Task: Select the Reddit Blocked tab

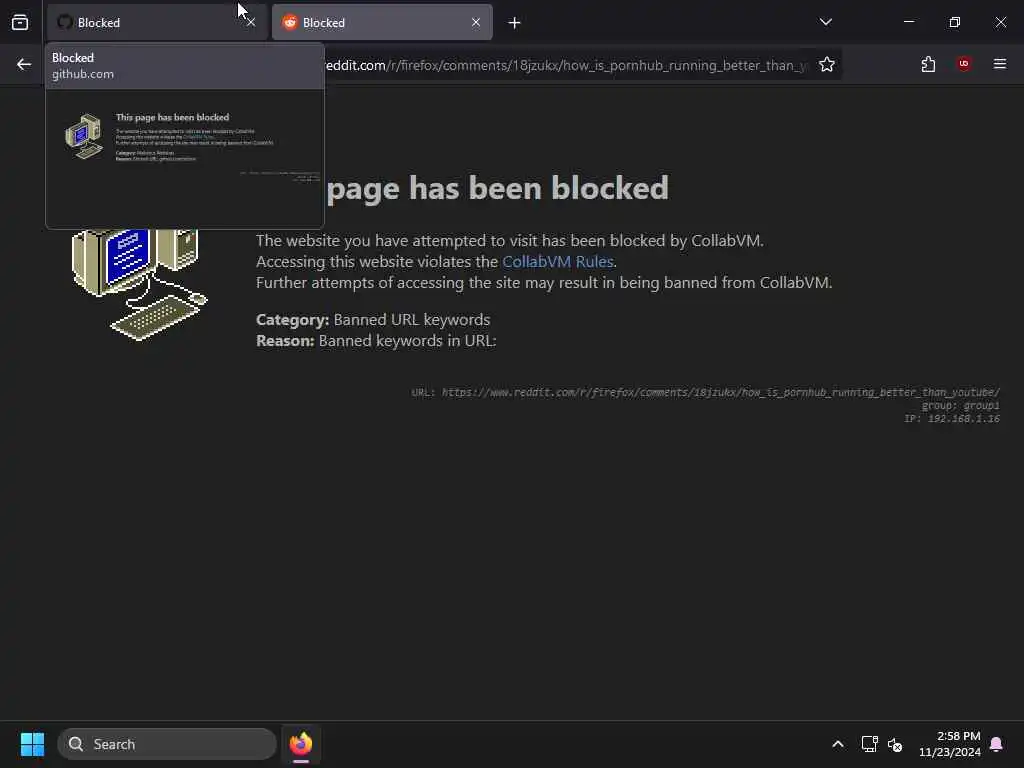Action: (x=382, y=22)
